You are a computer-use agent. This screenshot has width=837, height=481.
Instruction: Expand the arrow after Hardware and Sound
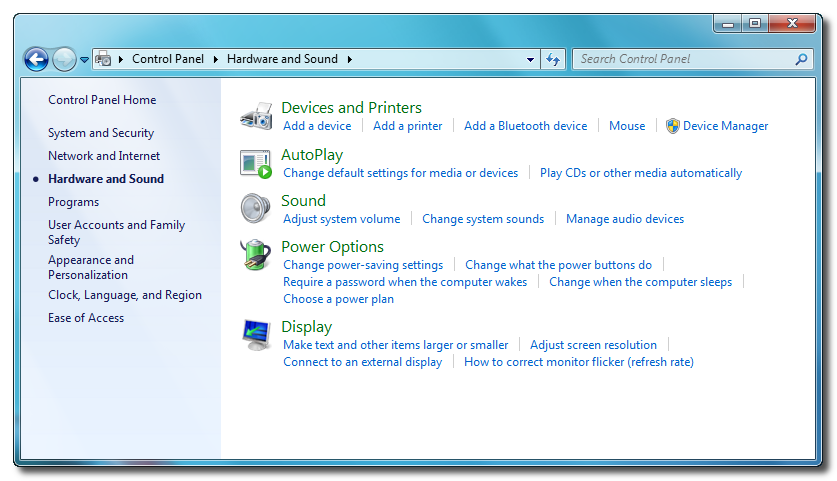[350, 59]
